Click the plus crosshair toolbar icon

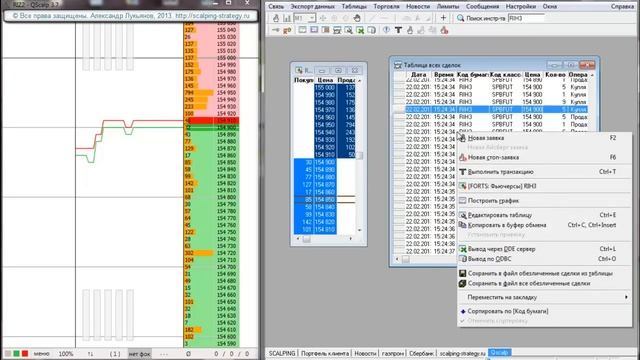(x=443, y=18)
